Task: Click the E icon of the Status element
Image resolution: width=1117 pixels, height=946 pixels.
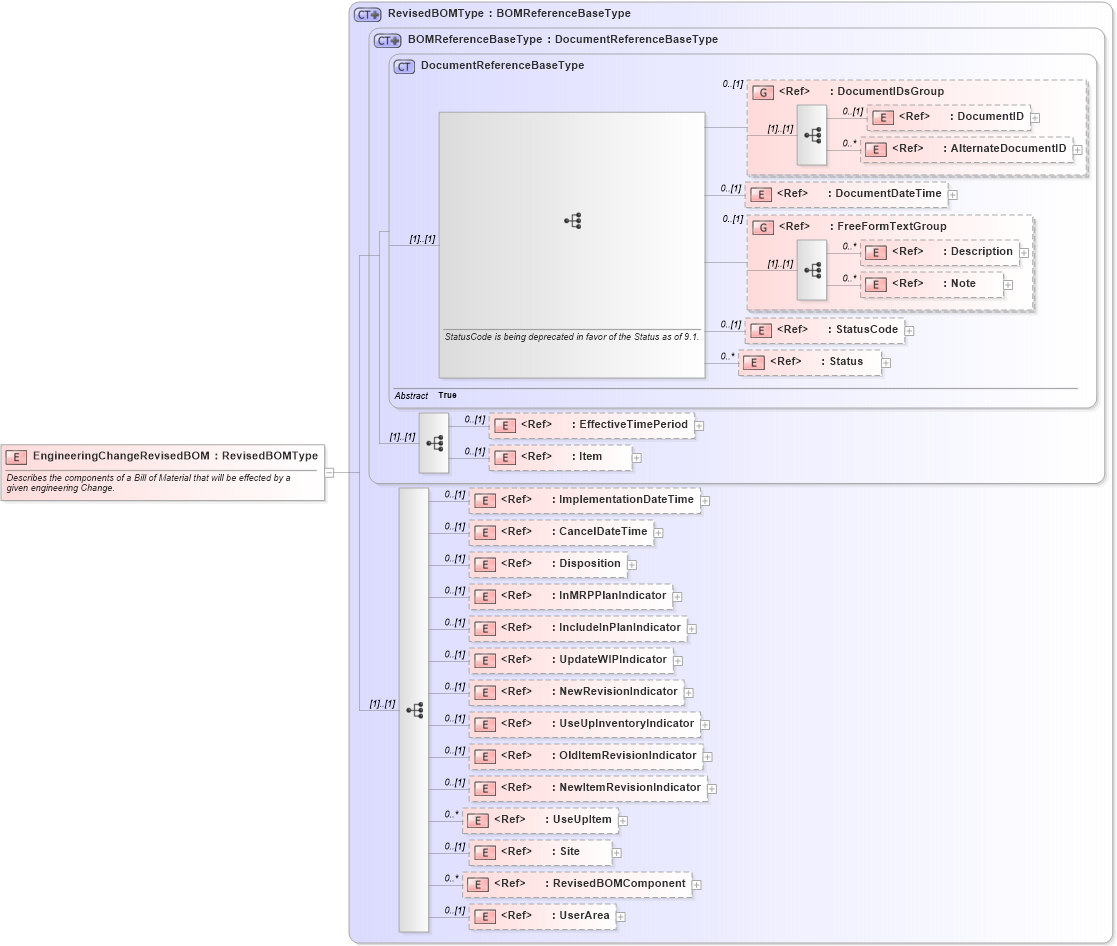Action: [754, 362]
